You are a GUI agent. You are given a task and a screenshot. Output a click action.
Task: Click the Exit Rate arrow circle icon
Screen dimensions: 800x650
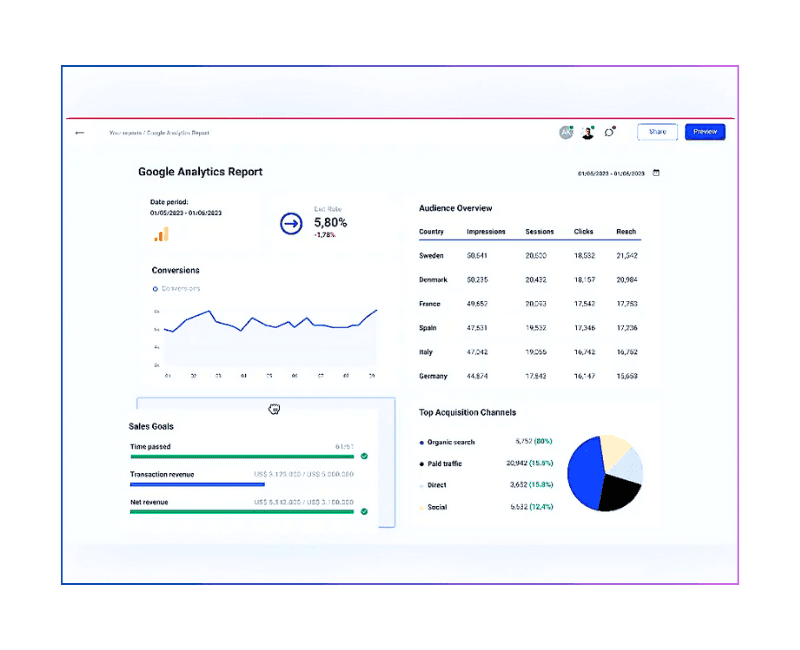291,224
